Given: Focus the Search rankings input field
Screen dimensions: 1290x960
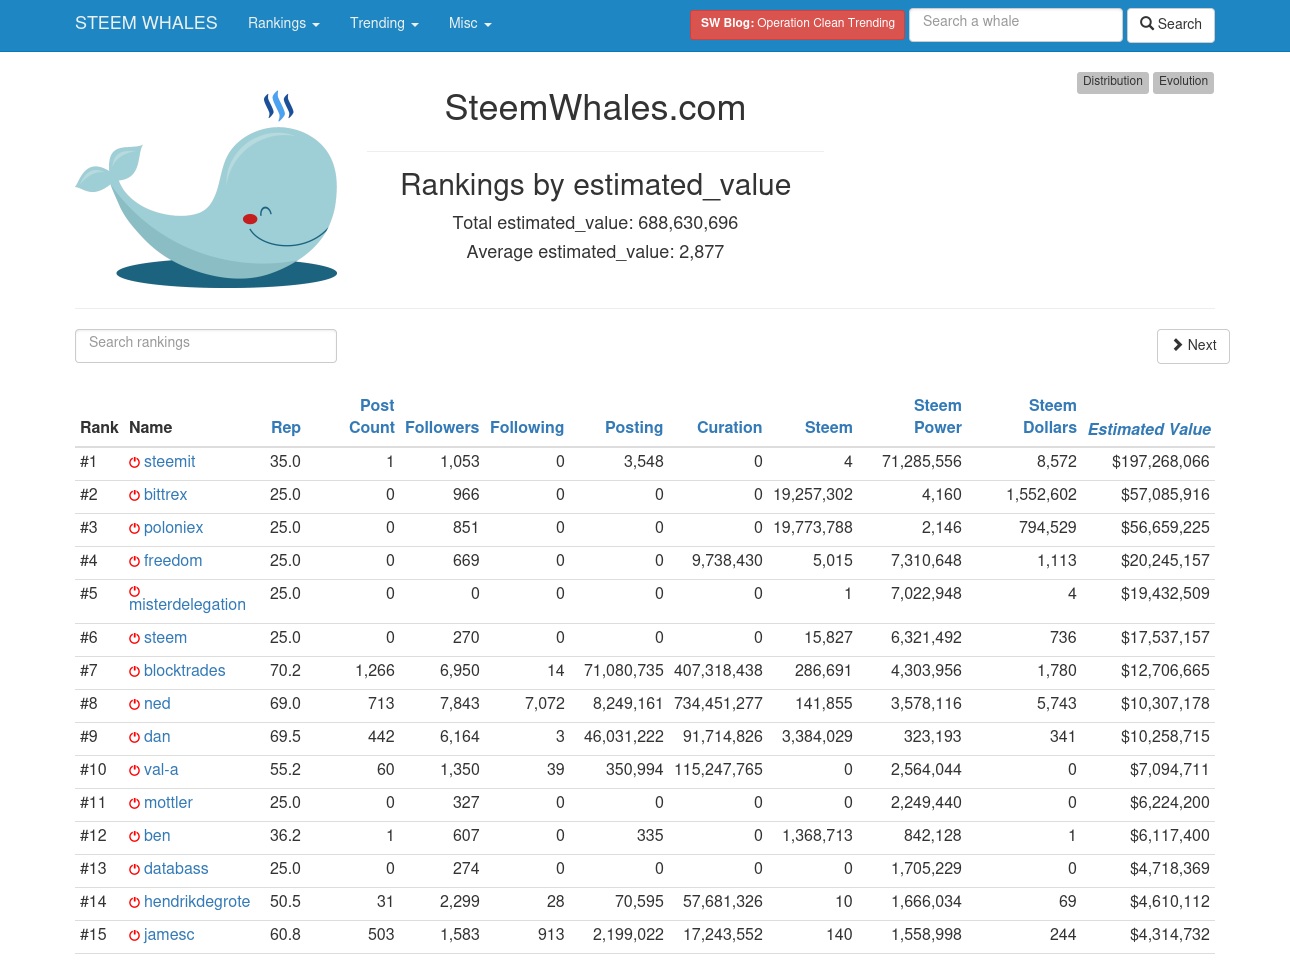Looking at the screenshot, I should 206,346.
